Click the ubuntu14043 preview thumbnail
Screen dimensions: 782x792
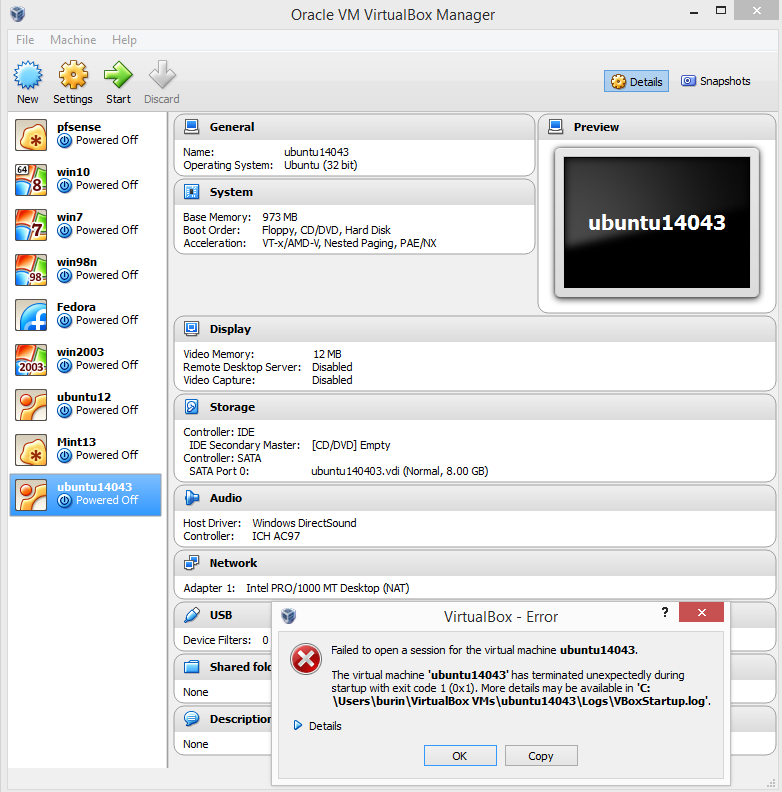point(656,222)
